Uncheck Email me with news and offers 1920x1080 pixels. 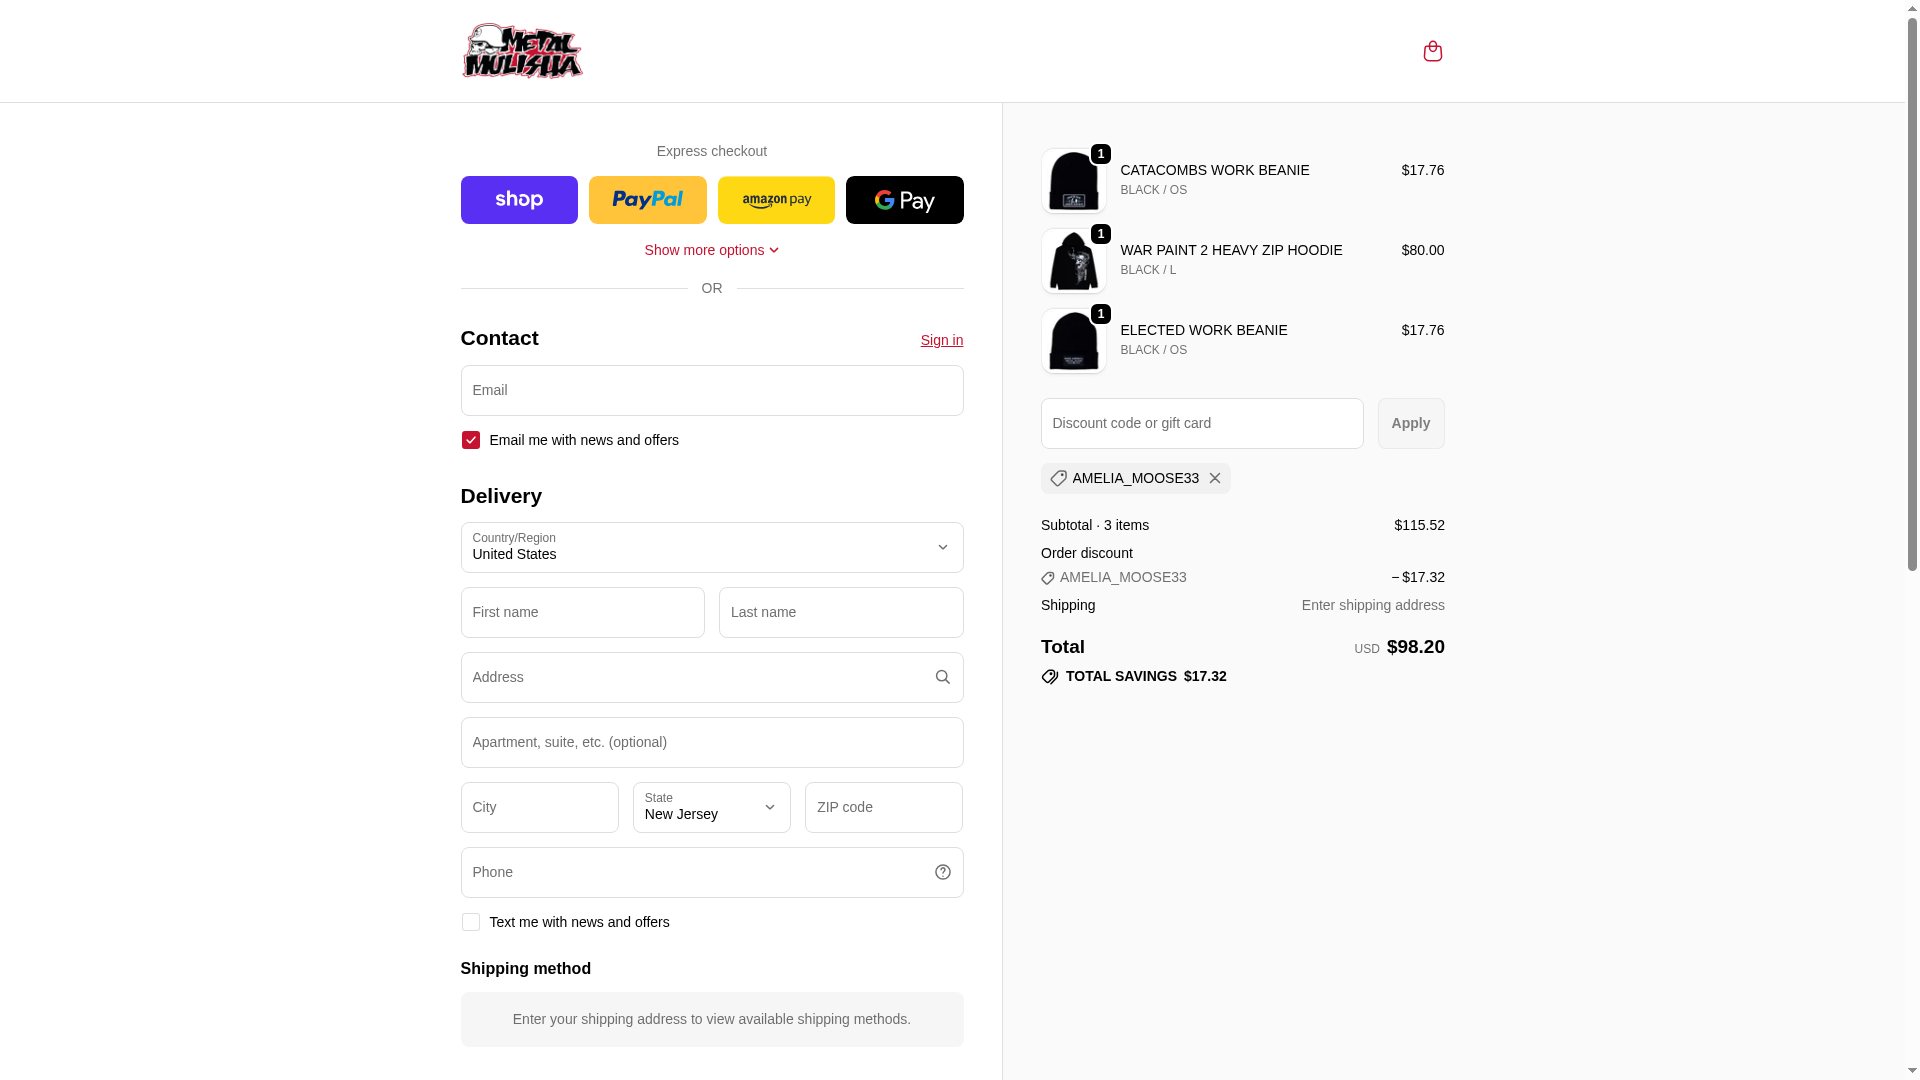470,440
